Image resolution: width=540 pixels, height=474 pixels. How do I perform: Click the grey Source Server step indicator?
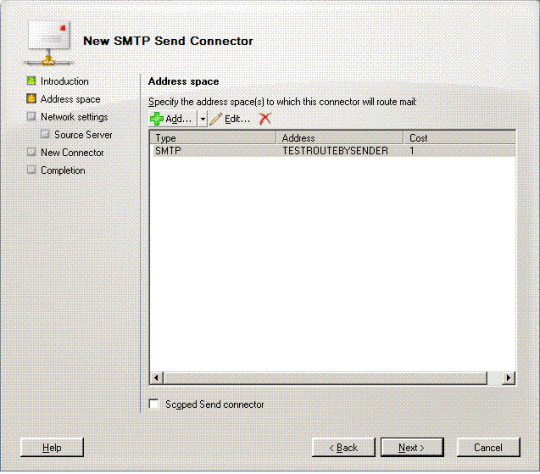pos(45,134)
